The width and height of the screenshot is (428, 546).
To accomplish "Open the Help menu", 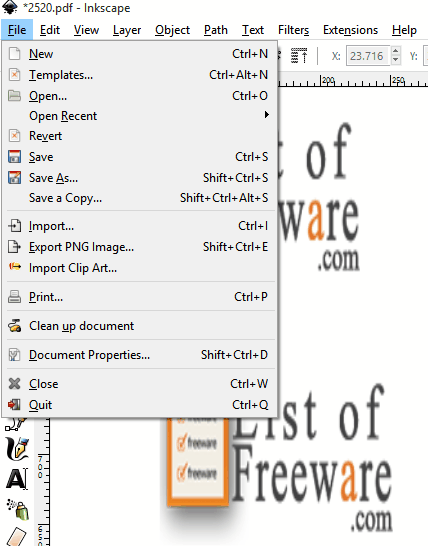I will (404, 30).
